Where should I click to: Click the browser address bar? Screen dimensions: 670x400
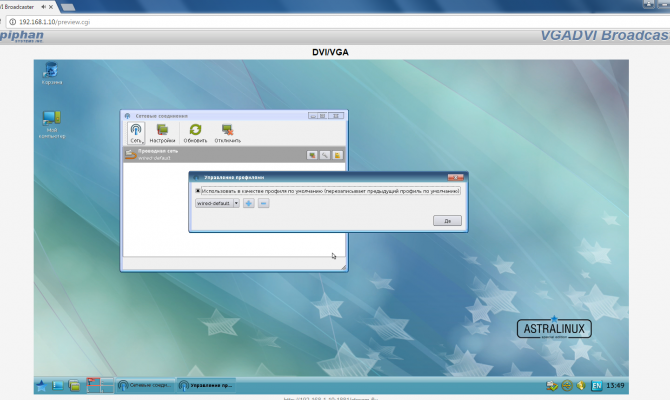(338, 22)
